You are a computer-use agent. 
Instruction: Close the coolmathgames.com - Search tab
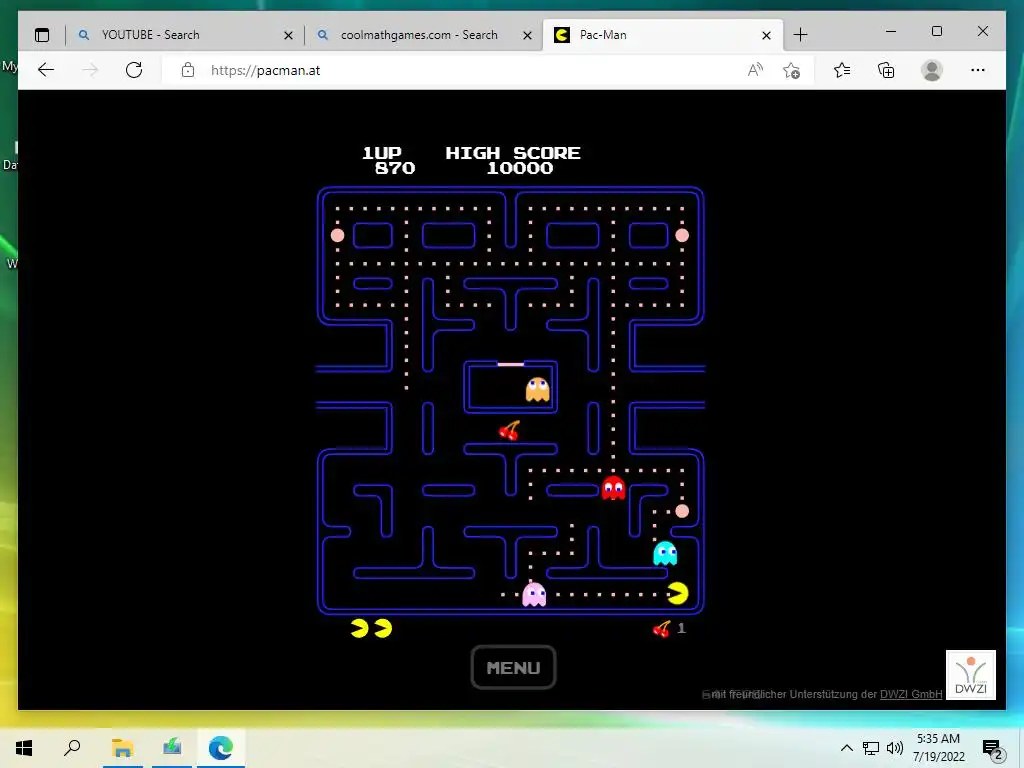pyautogui.click(x=527, y=35)
